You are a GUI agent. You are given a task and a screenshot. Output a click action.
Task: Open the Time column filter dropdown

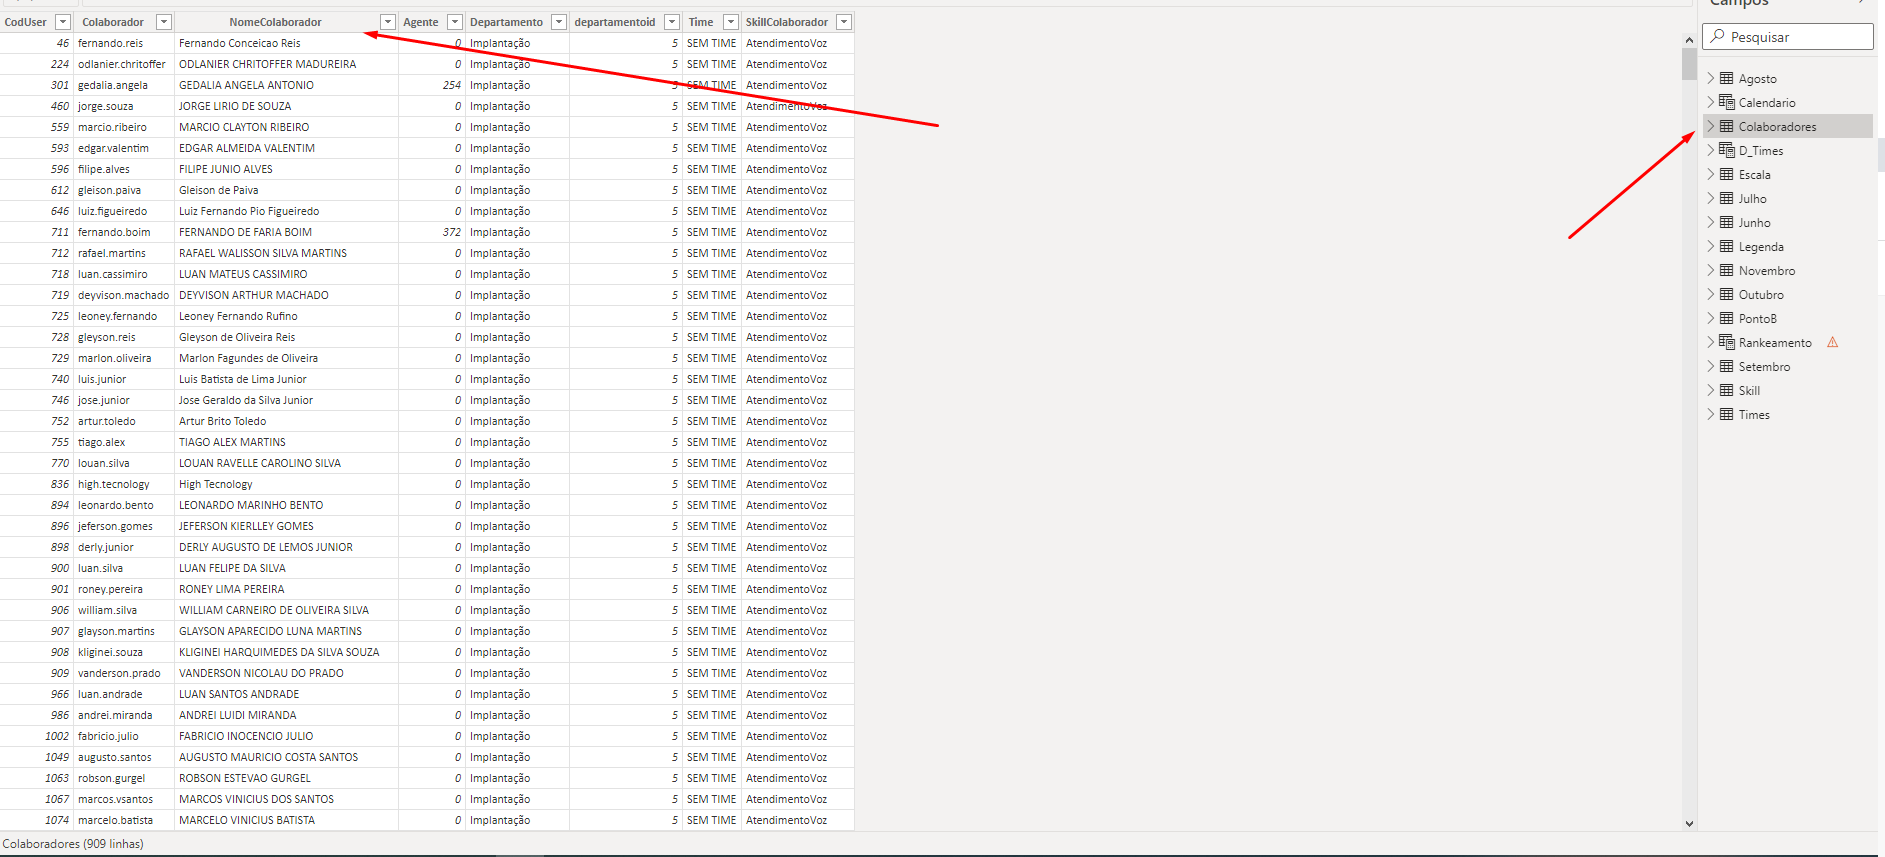731,22
